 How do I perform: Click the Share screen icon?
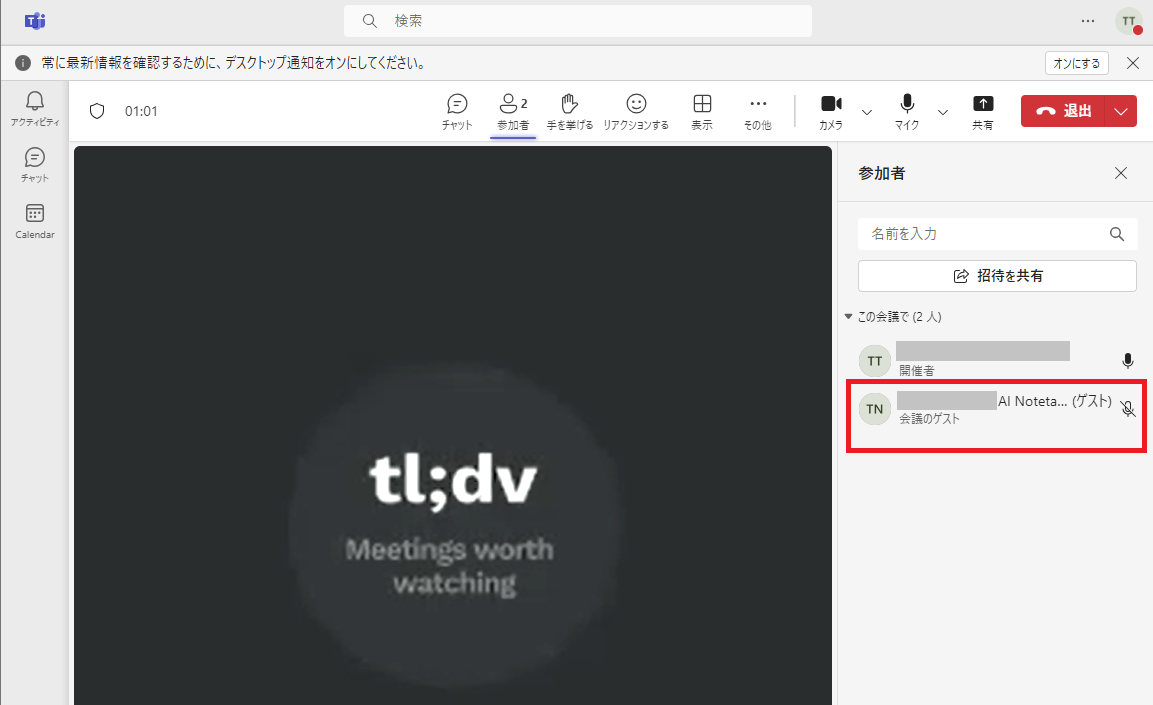(x=983, y=111)
